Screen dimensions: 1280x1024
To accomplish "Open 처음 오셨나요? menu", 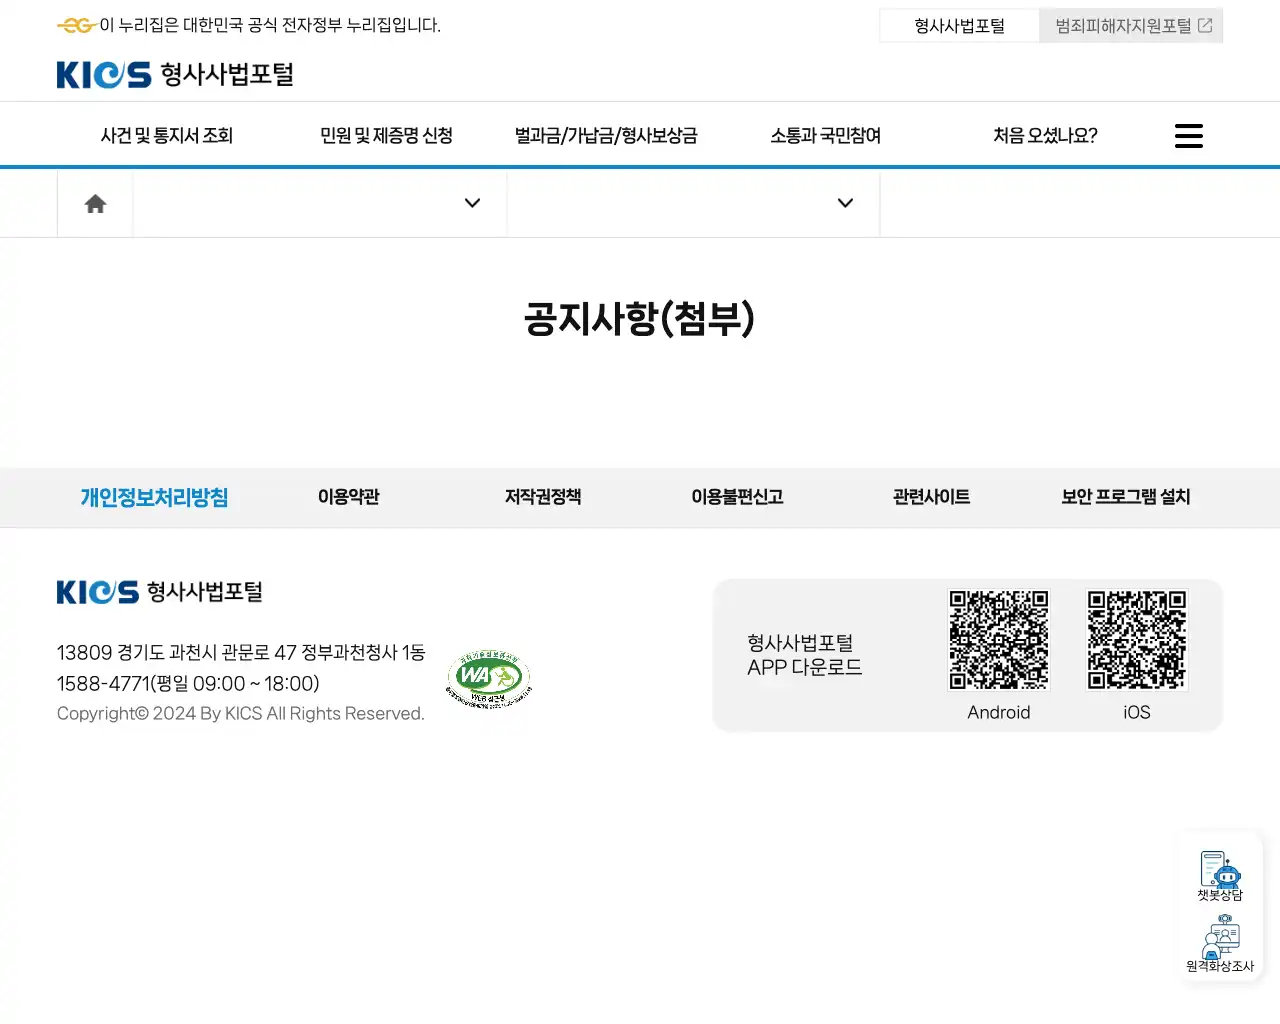I will (1045, 136).
